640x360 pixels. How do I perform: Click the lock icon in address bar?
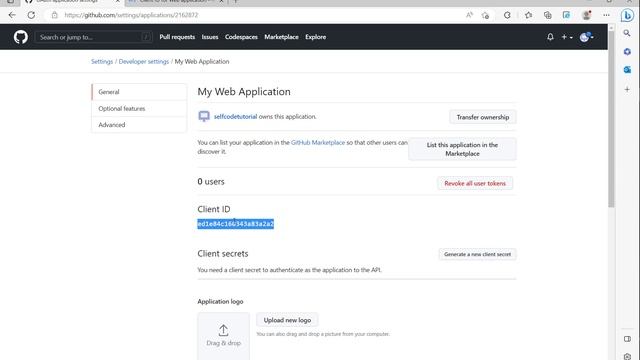pyautogui.click(x=54, y=15)
